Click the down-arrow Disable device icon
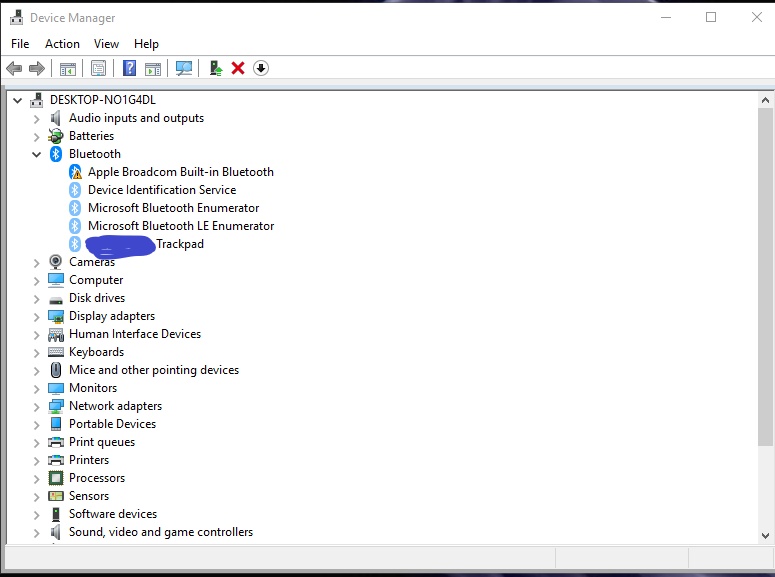Viewport: 775px width, 577px height. pos(260,68)
